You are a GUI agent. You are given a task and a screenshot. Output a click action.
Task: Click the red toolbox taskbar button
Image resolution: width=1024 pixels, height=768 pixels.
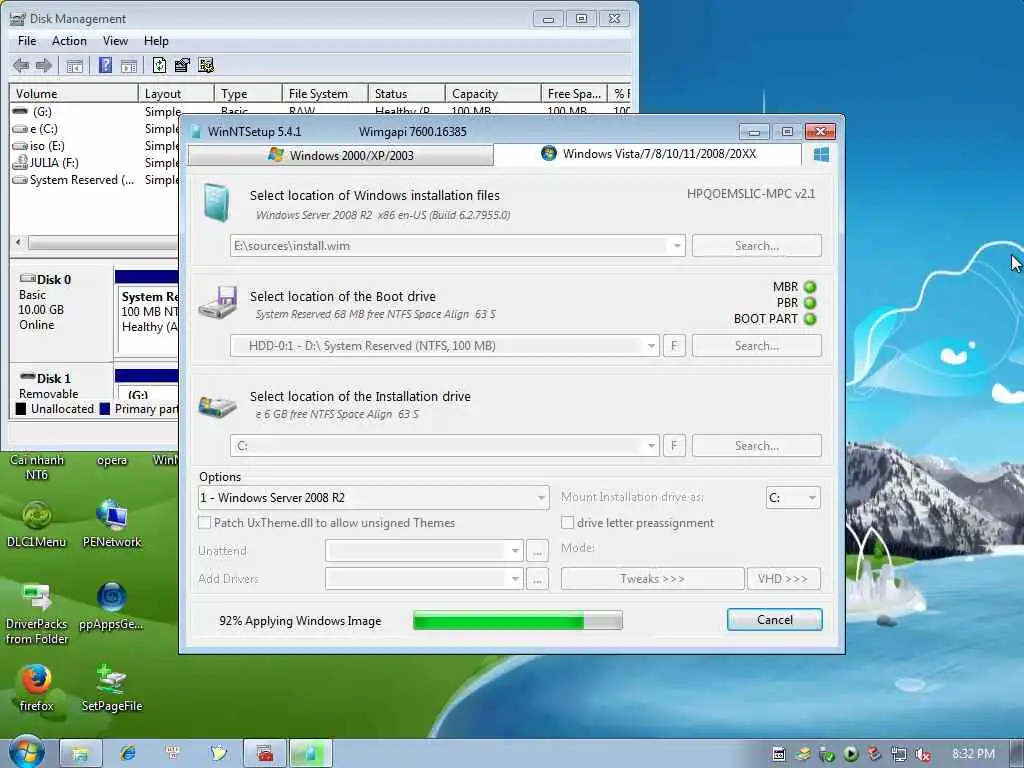264,754
